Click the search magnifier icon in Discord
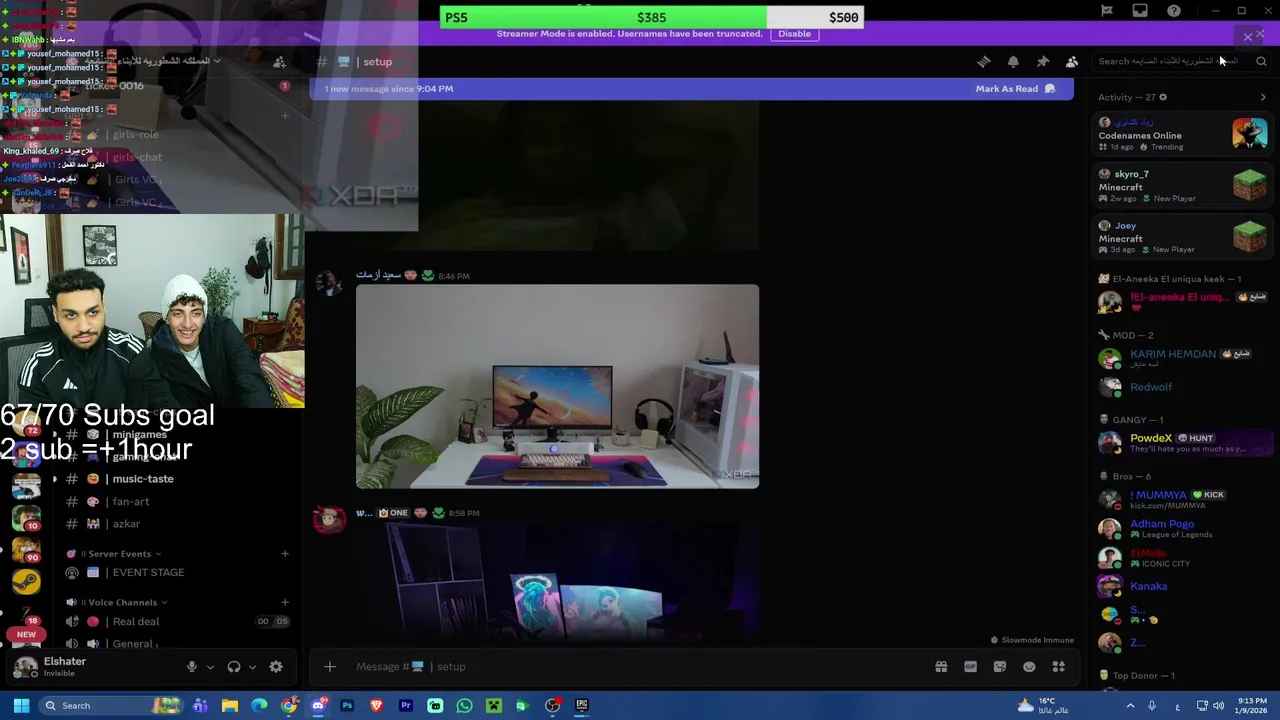This screenshot has height=720, width=1280. pos(1261,61)
